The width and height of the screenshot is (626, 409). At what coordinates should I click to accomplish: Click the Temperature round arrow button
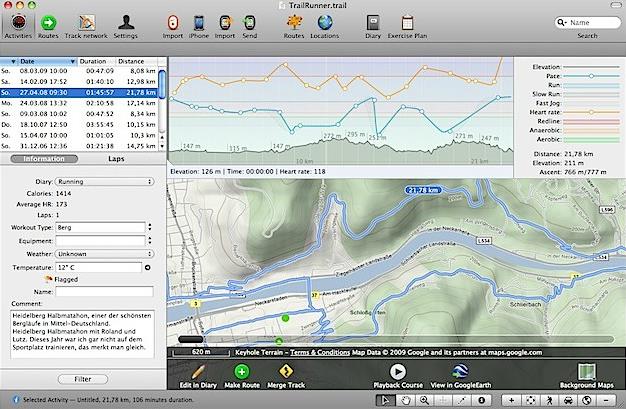coord(147,268)
